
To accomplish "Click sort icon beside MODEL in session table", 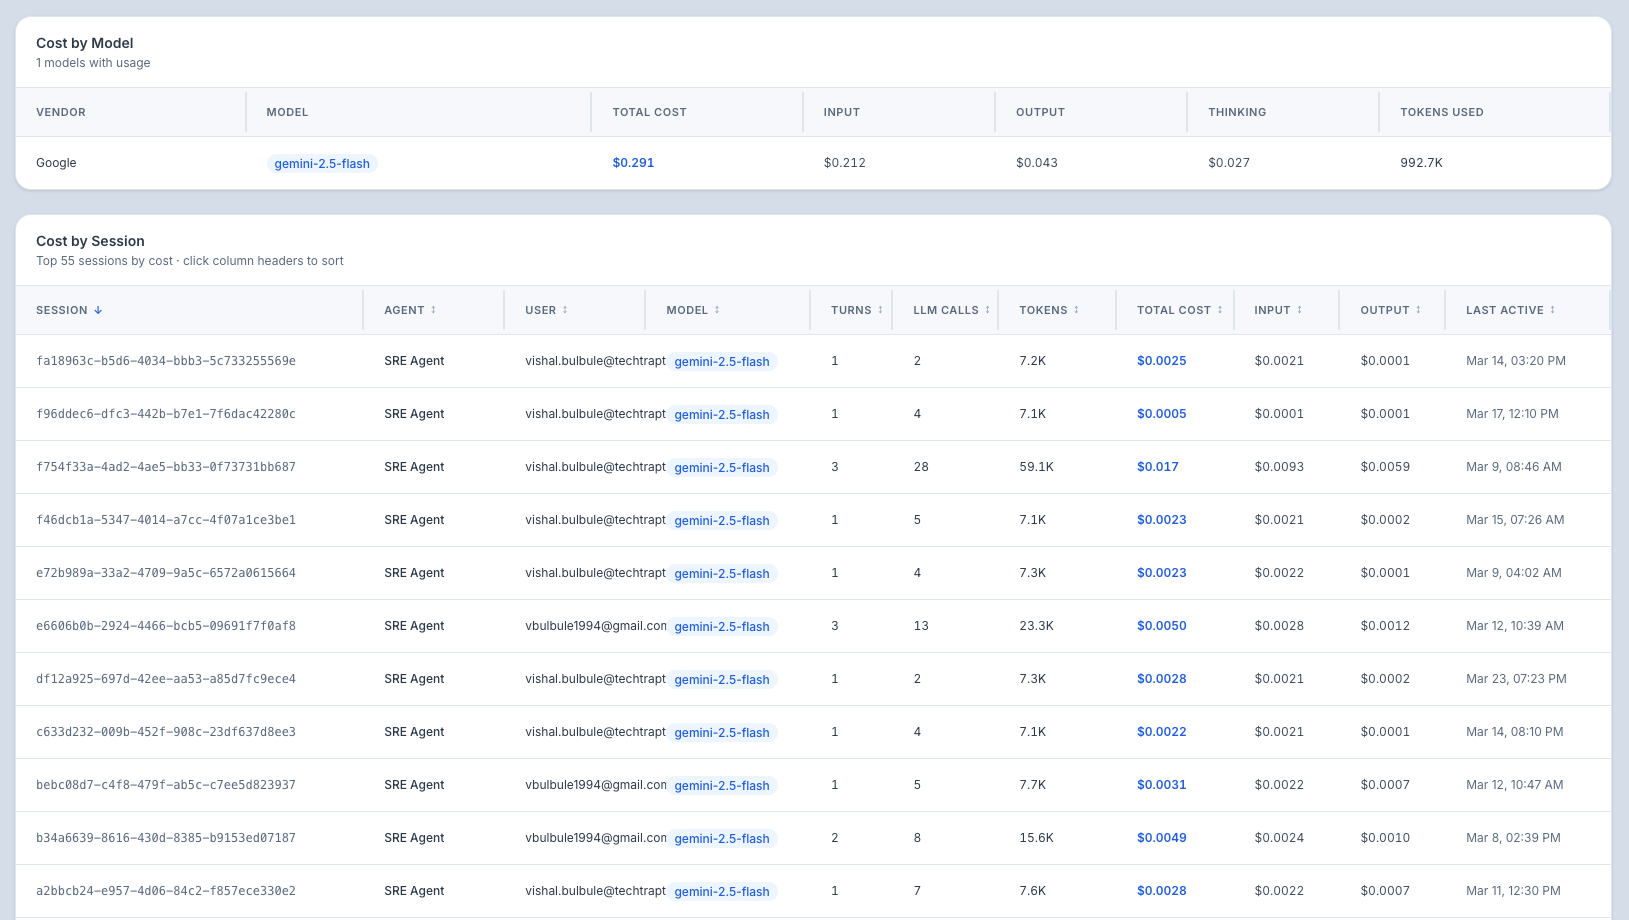I will click(717, 310).
